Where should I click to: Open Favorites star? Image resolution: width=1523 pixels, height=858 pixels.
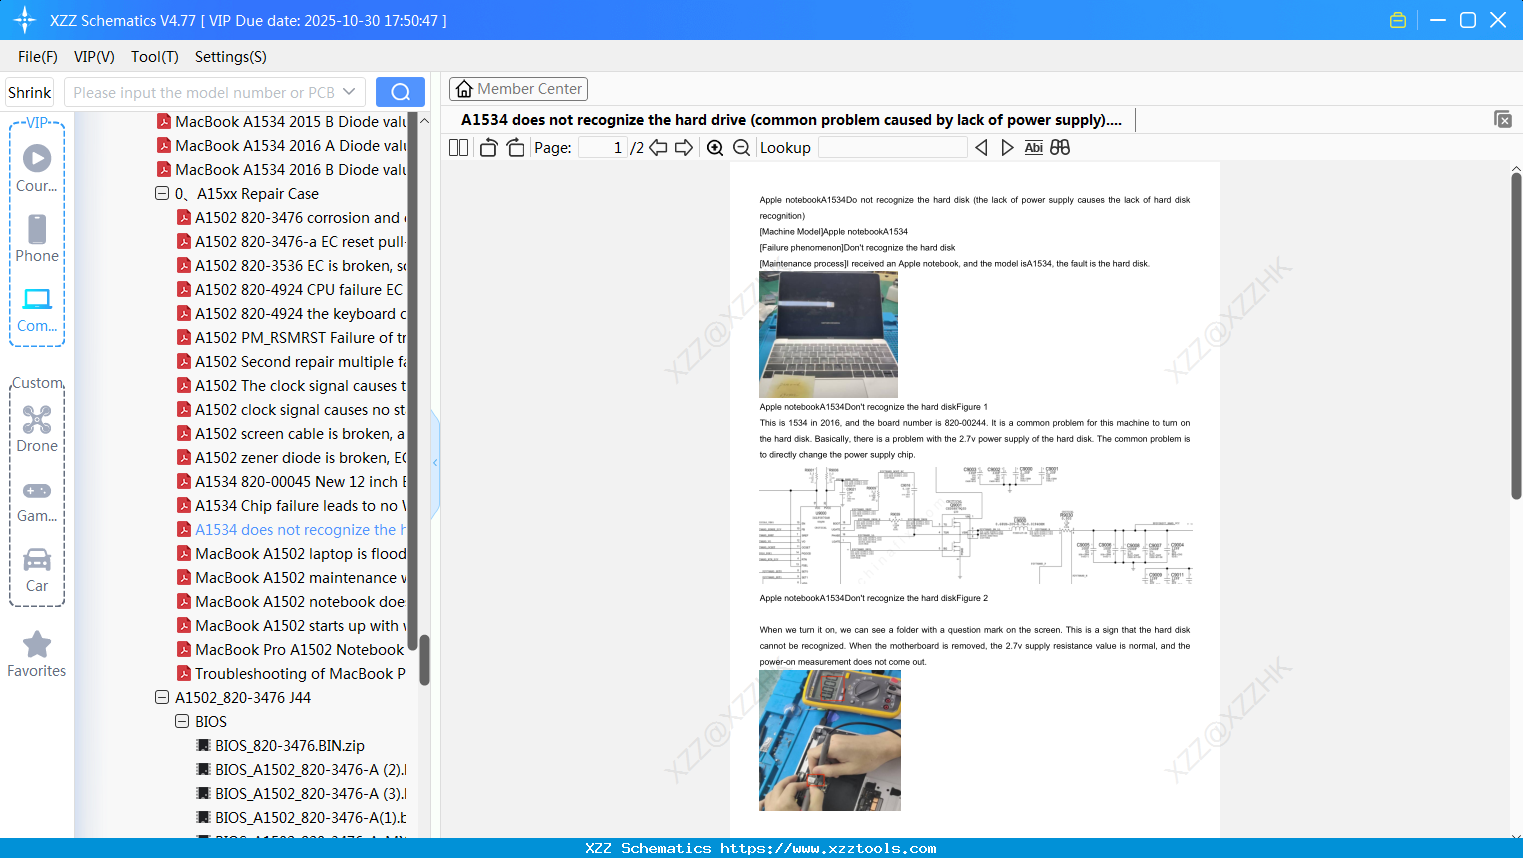point(37,654)
